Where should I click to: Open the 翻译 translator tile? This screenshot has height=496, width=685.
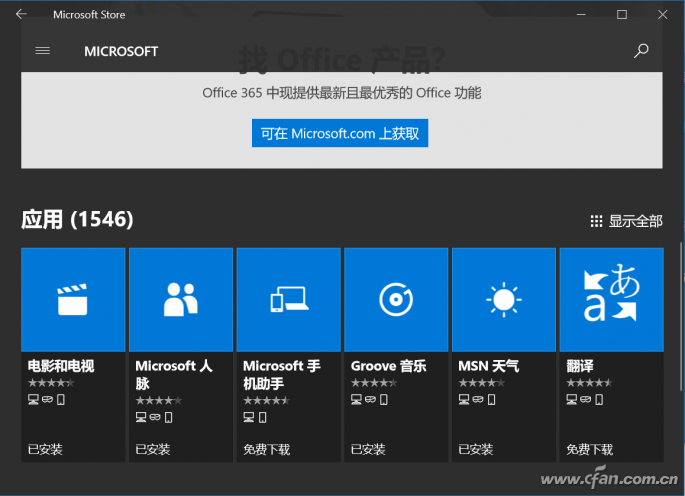612,300
